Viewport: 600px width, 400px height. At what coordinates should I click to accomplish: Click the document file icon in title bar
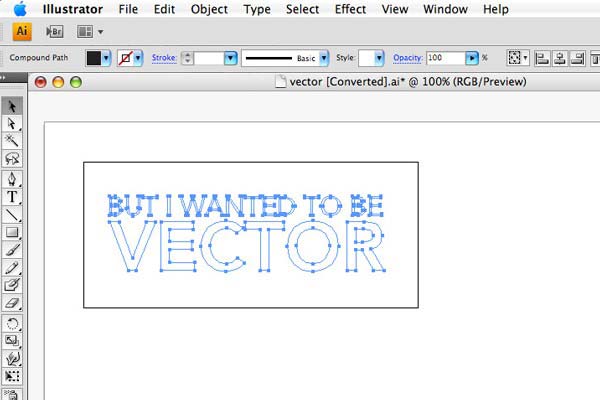pos(280,82)
